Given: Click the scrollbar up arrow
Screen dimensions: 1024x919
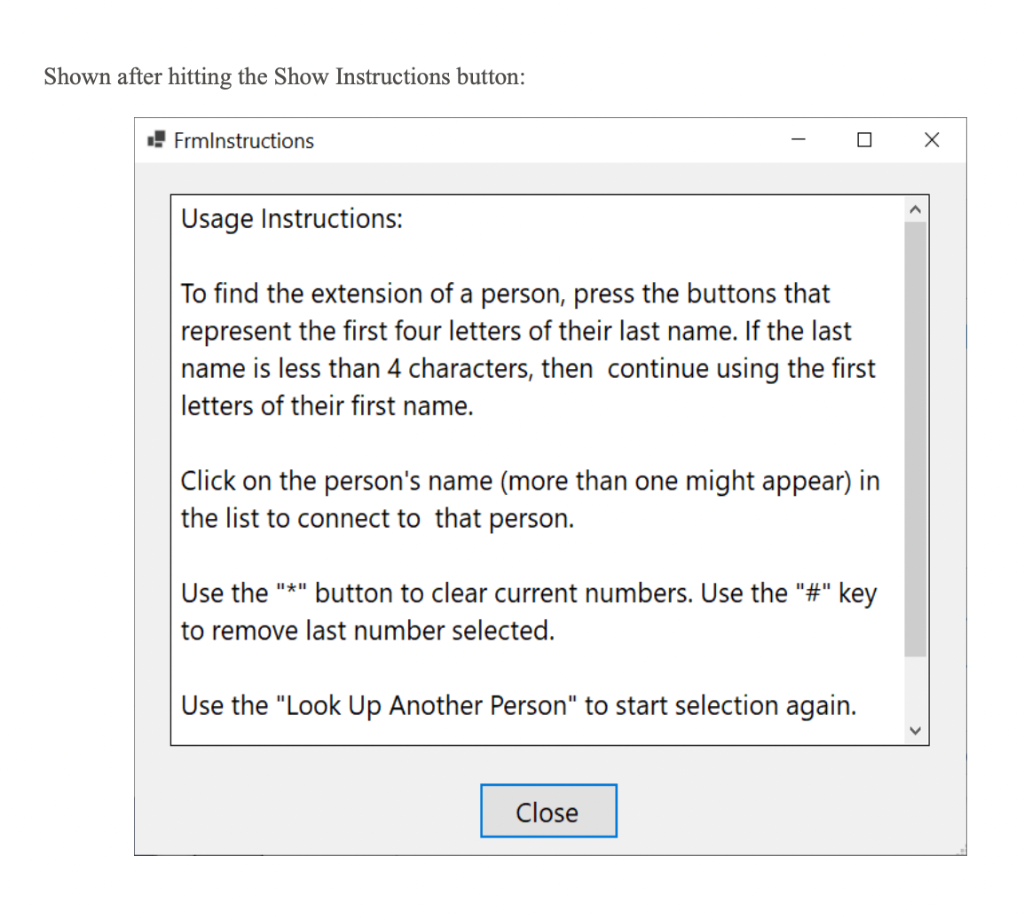Looking at the screenshot, I should pos(915,208).
